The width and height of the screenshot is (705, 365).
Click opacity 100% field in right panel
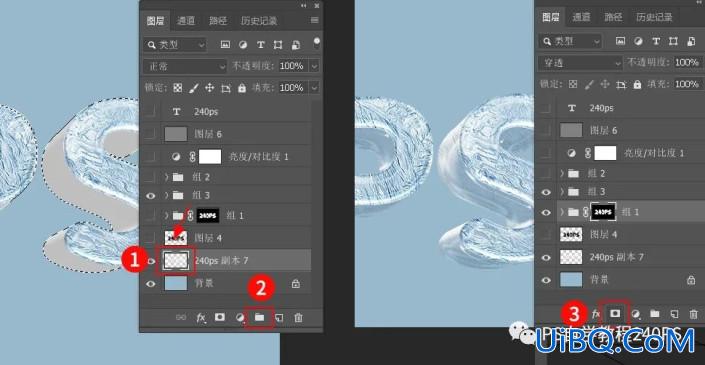click(687, 62)
